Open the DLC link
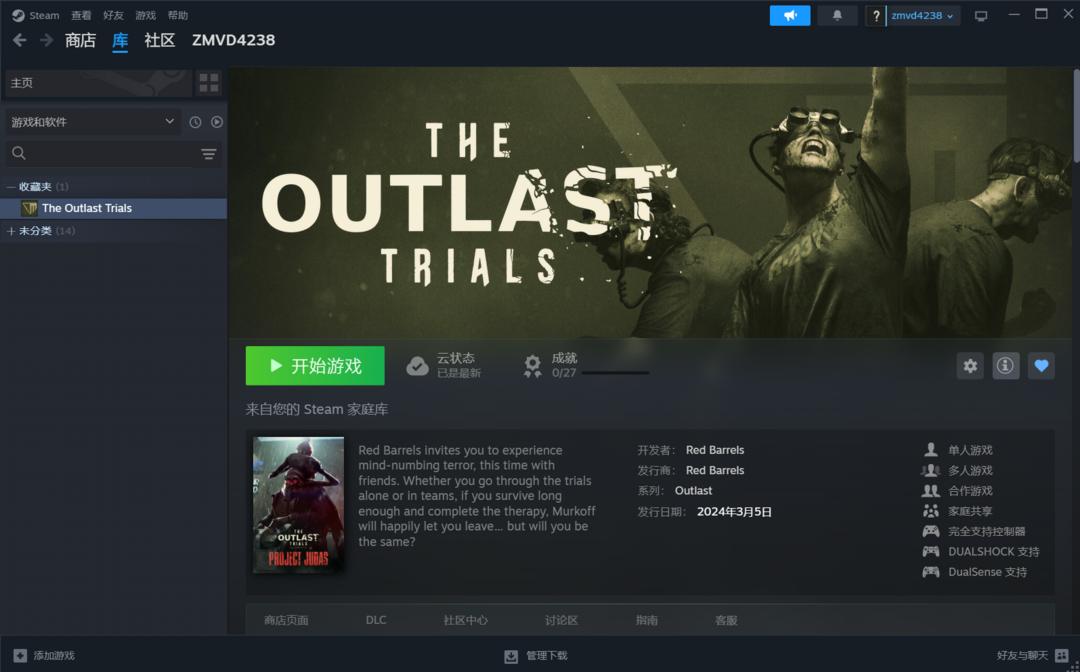Screen dimensions: 1080x672 pyautogui.click(x=376, y=620)
